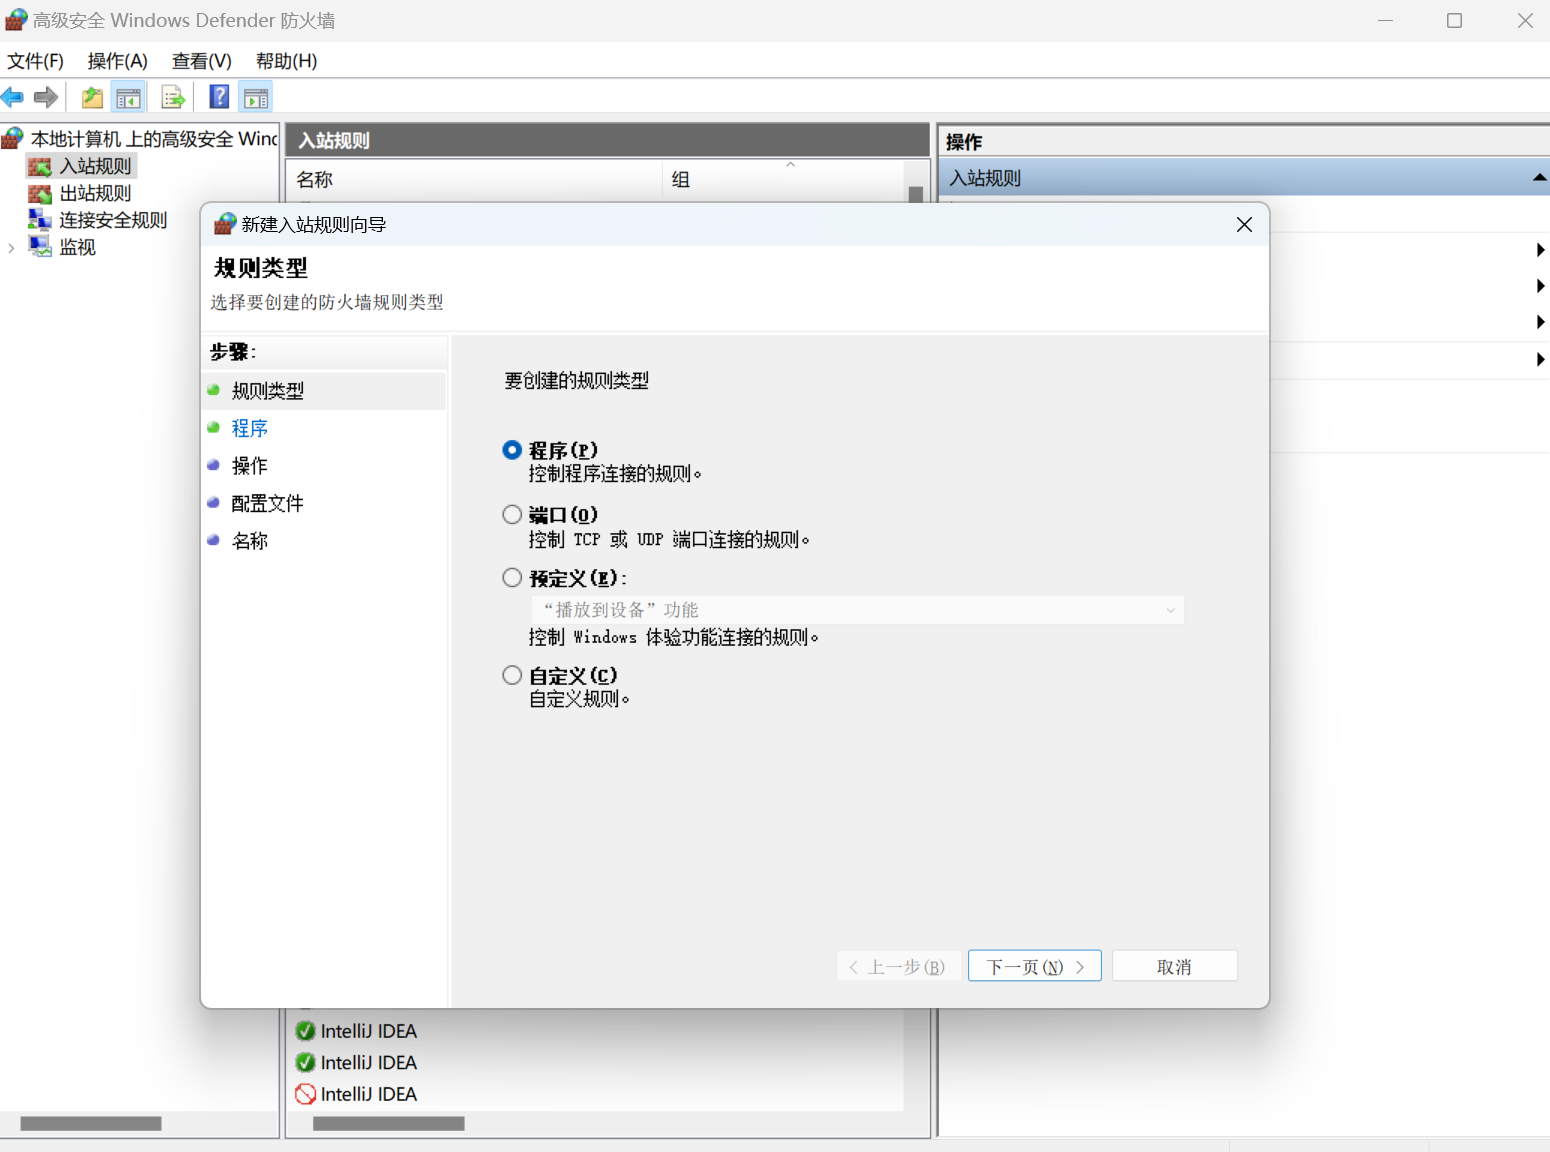This screenshot has height=1152, width=1550.
Task: Expand the third submenu arrow in actions pane
Action: [1540, 322]
